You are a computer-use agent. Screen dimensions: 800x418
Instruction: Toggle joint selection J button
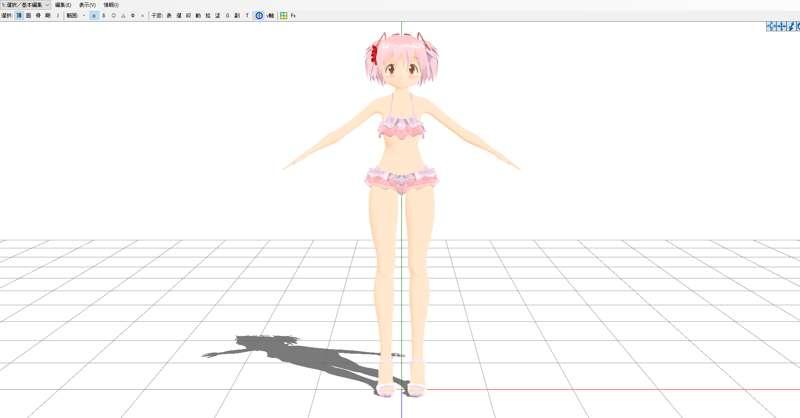coord(58,15)
